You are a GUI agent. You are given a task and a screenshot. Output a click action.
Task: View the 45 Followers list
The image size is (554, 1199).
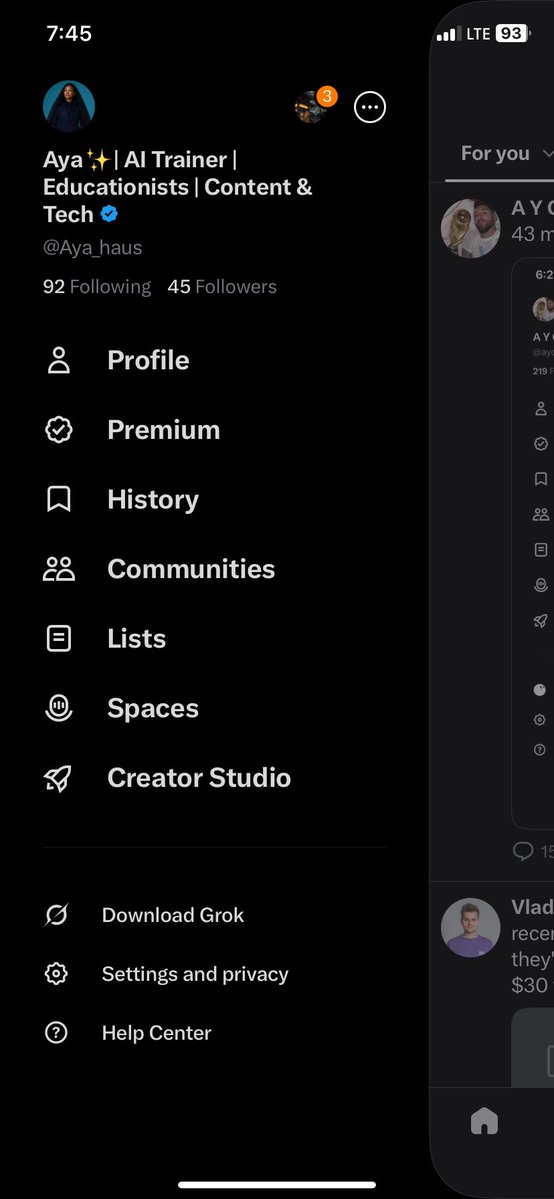point(222,287)
